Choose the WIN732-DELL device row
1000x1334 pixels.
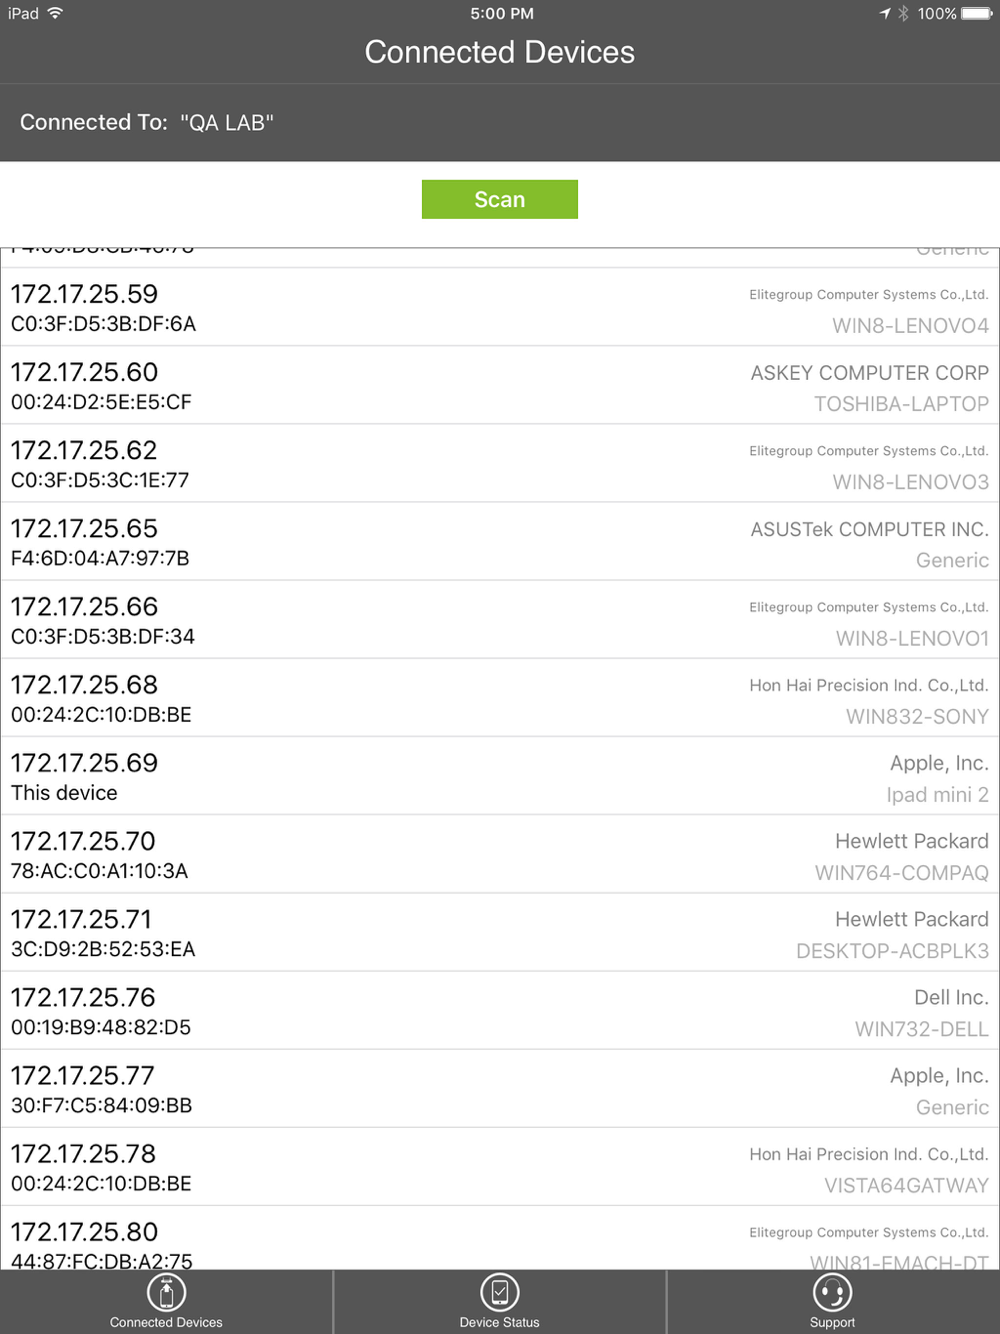click(x=500, y=1011)
